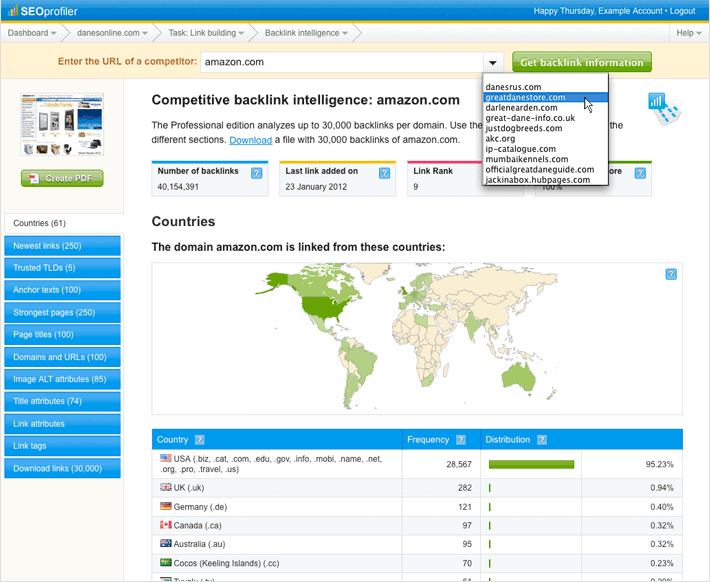
Task: Open help for Number of backlinks
Action: pos(256,173)
